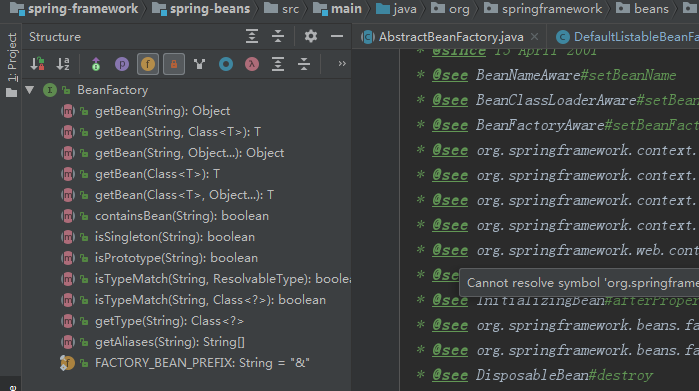Toggle Show Inherited members icon
The width and height of the screenshot is (699, 391).
96,64
